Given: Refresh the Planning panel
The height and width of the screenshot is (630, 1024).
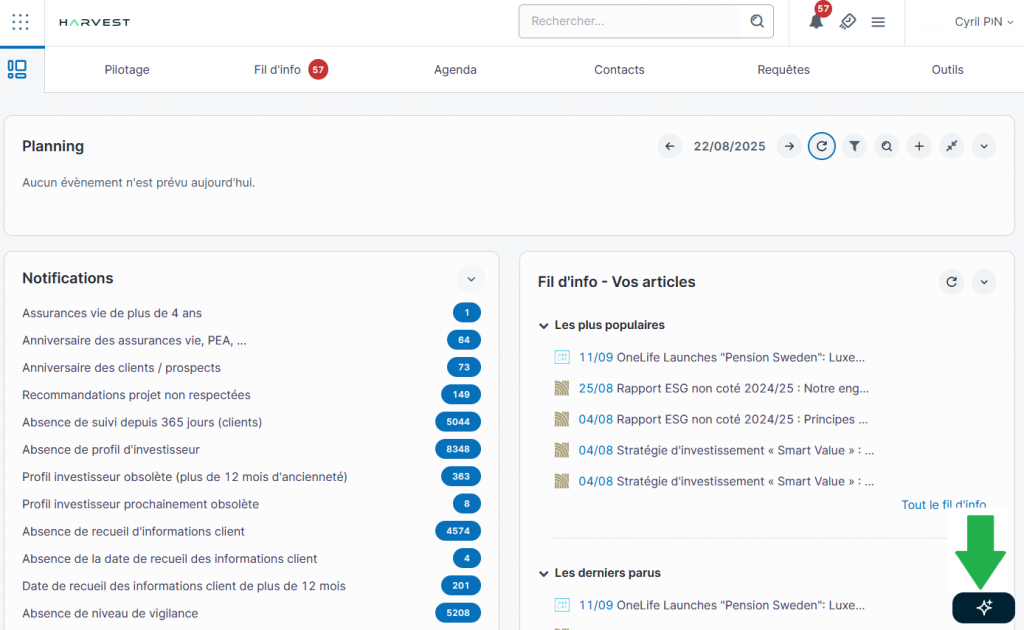Looking at the screenshot, I should click(x=821, y=146).
